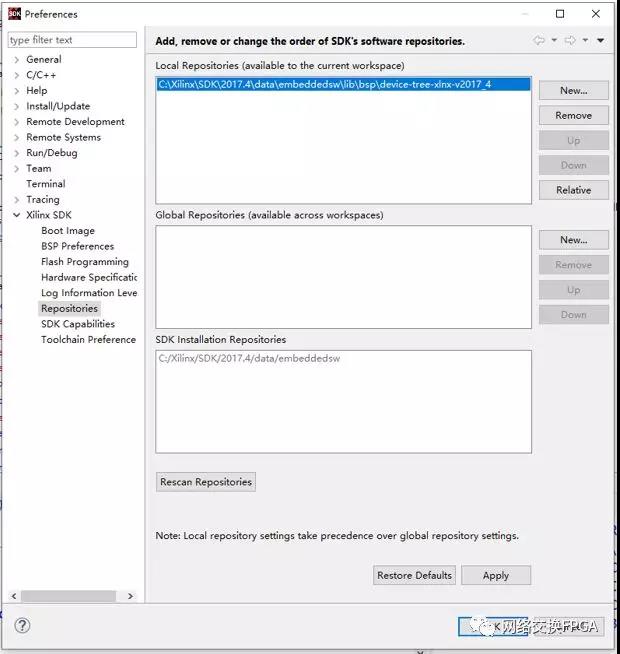Screen dimensions: 620x654
Task: Click the type filter text field
Action: pos(72,40)
